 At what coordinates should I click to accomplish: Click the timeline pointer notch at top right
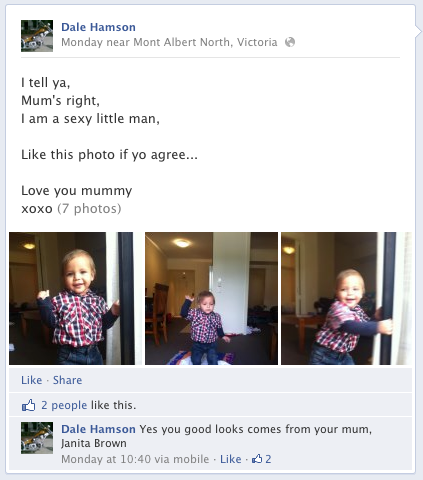click(419, 31)
